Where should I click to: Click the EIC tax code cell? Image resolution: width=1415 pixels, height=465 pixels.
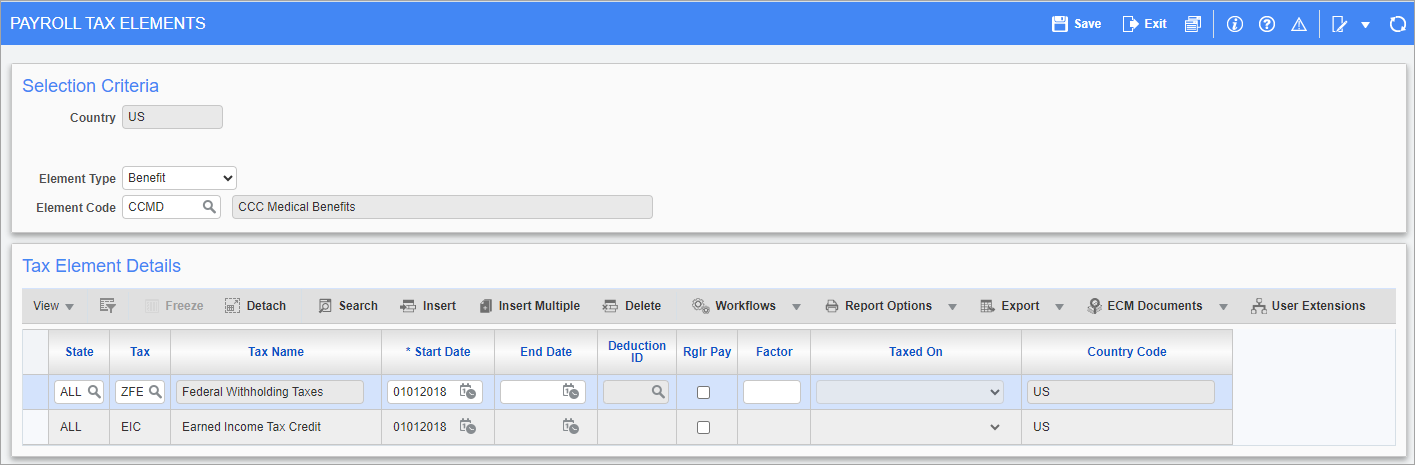pyautogui.click(x=140, y=427)
